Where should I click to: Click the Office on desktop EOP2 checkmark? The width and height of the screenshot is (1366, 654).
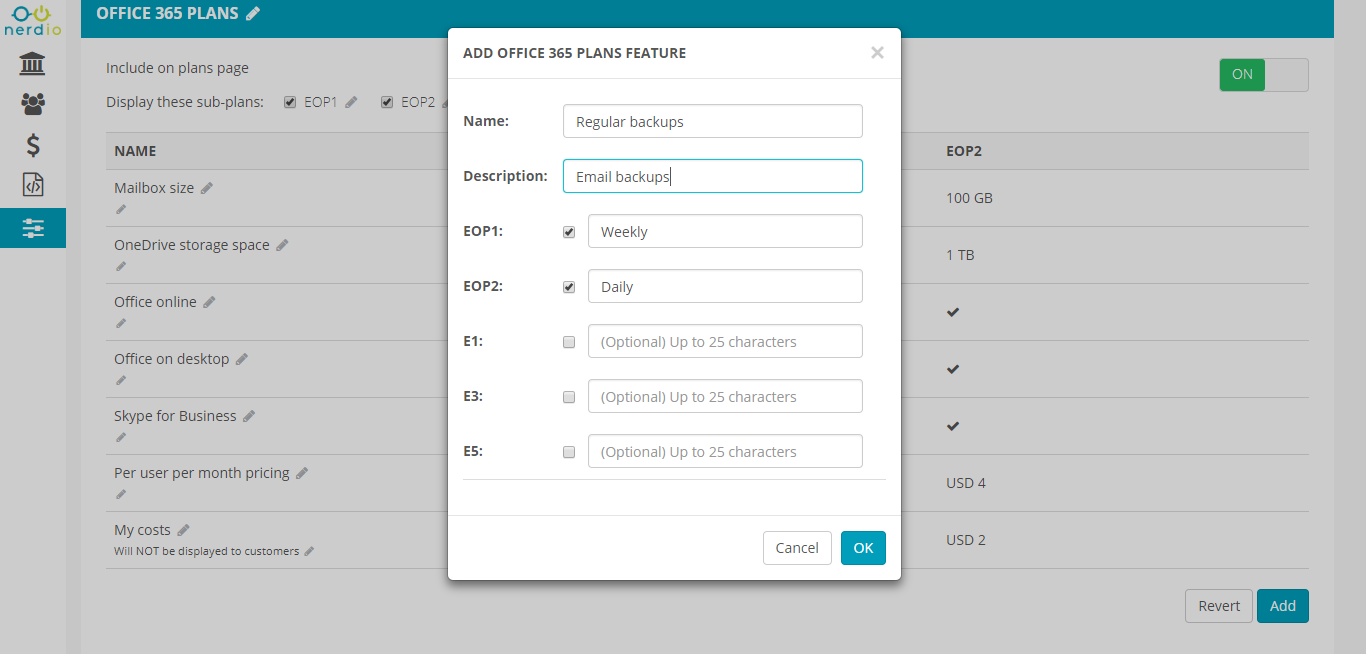953,369
